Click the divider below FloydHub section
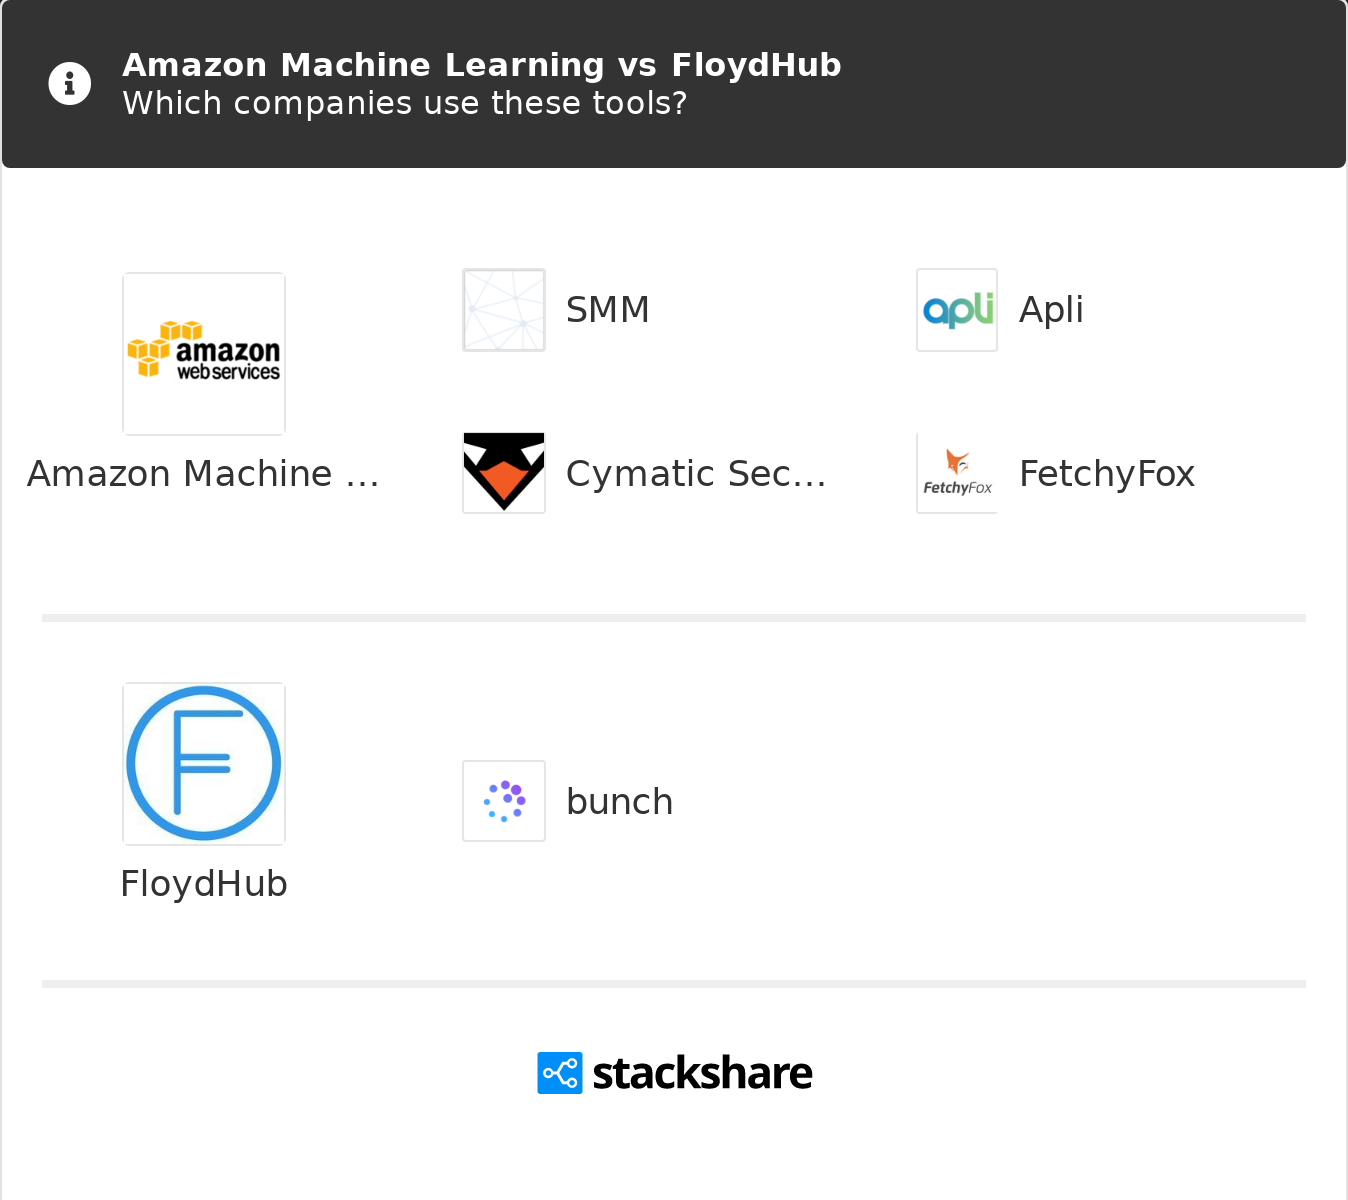Image resolution: width=1348 pixels, height=1200 pixels. coord(674,984)
